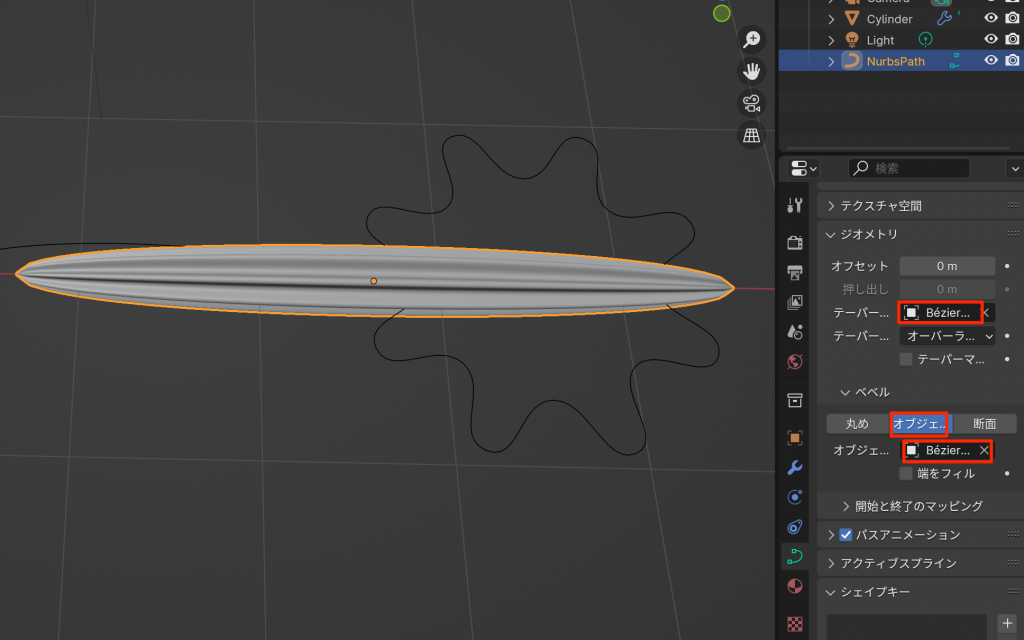
Task: Expand the 開始と終了のマッピング section
Action: click(x=846, y=506)
